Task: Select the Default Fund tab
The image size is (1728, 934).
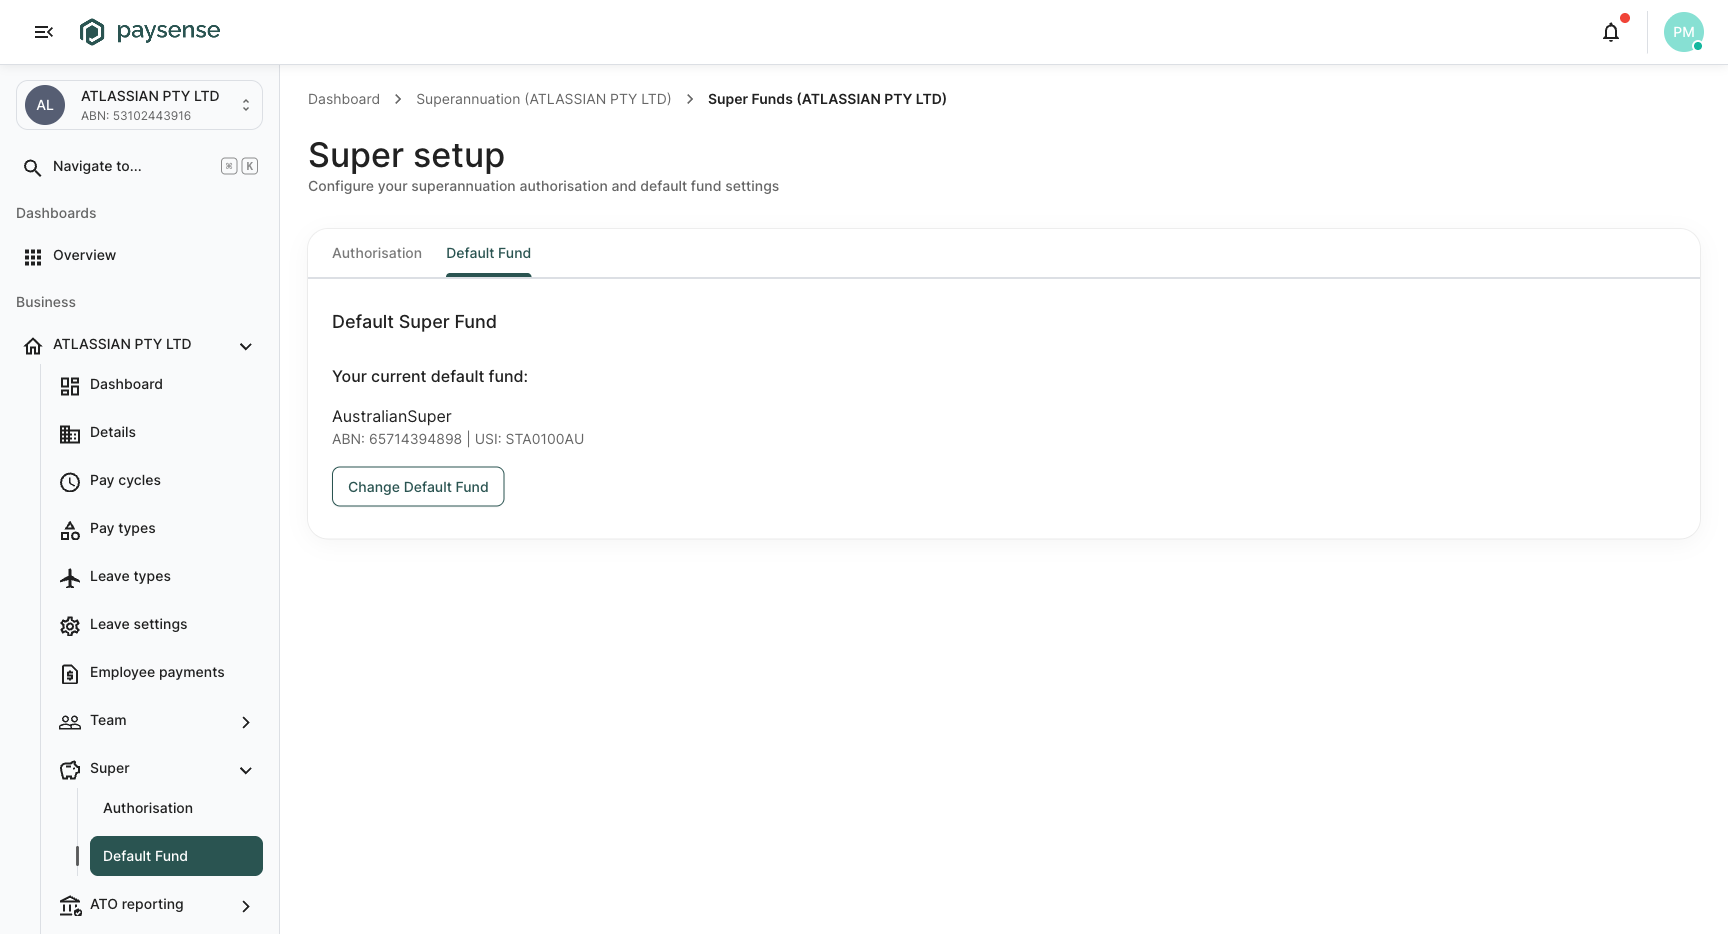Action: tap(488, 253)
